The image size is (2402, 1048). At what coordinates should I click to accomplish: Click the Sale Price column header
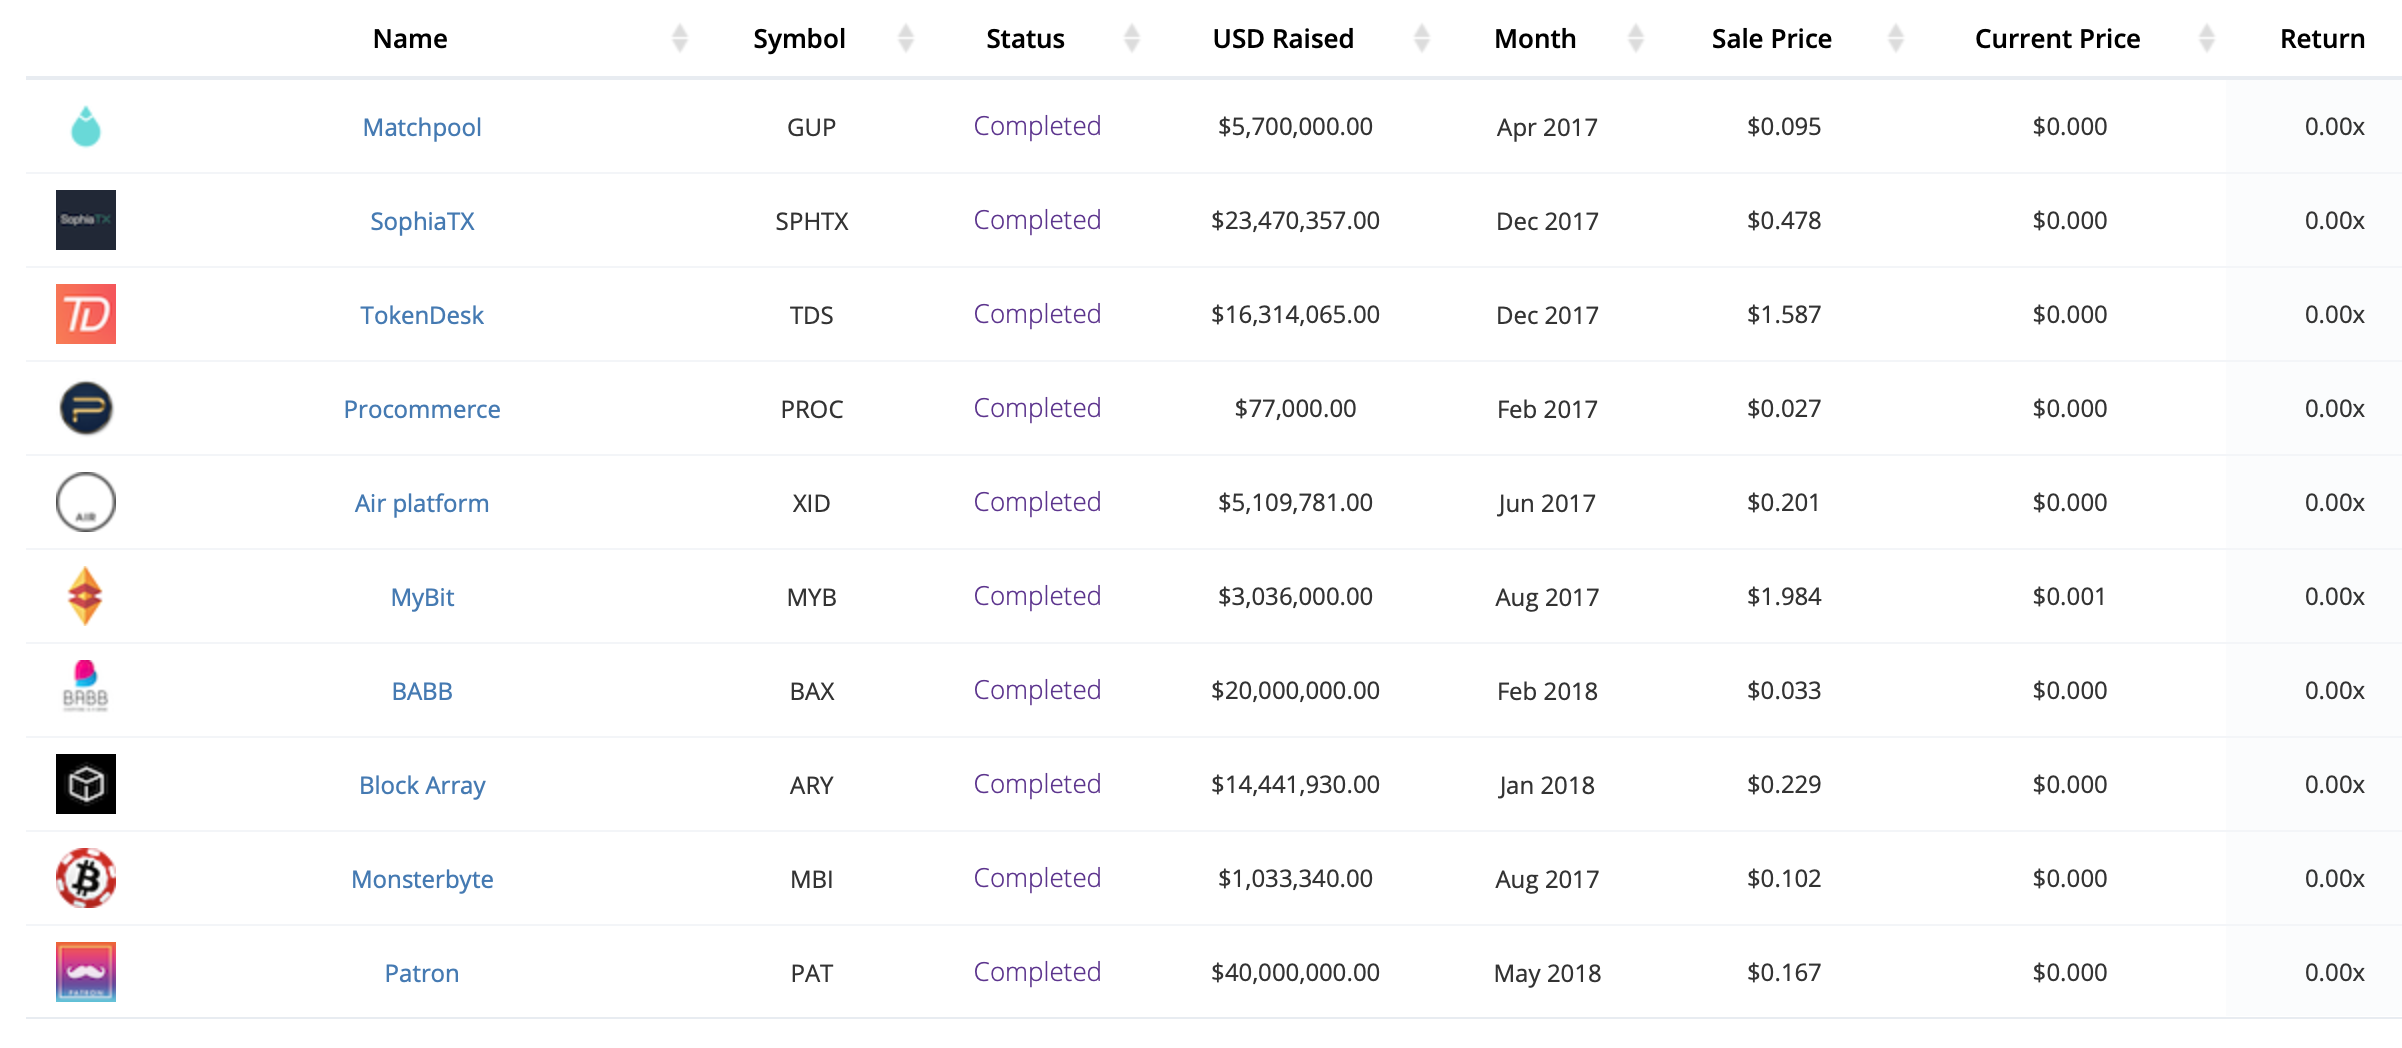1771,39
